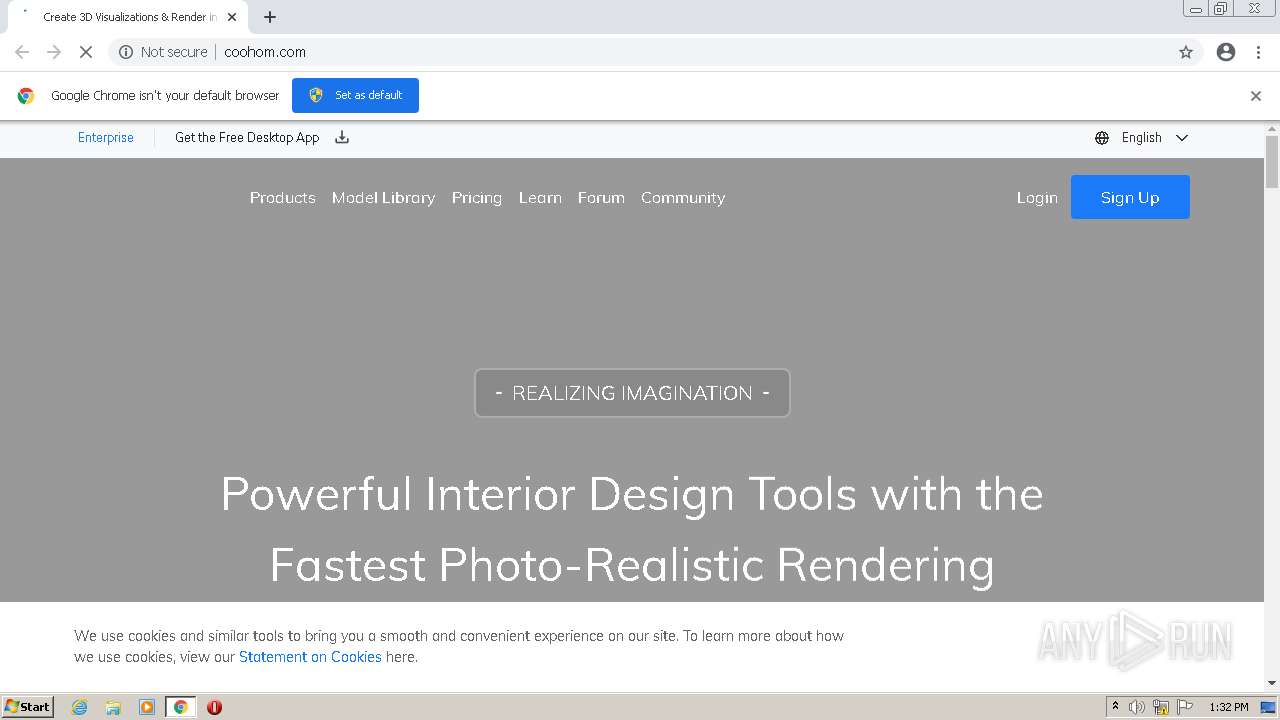Click the blue Sign Up button

click(1130, 197)
